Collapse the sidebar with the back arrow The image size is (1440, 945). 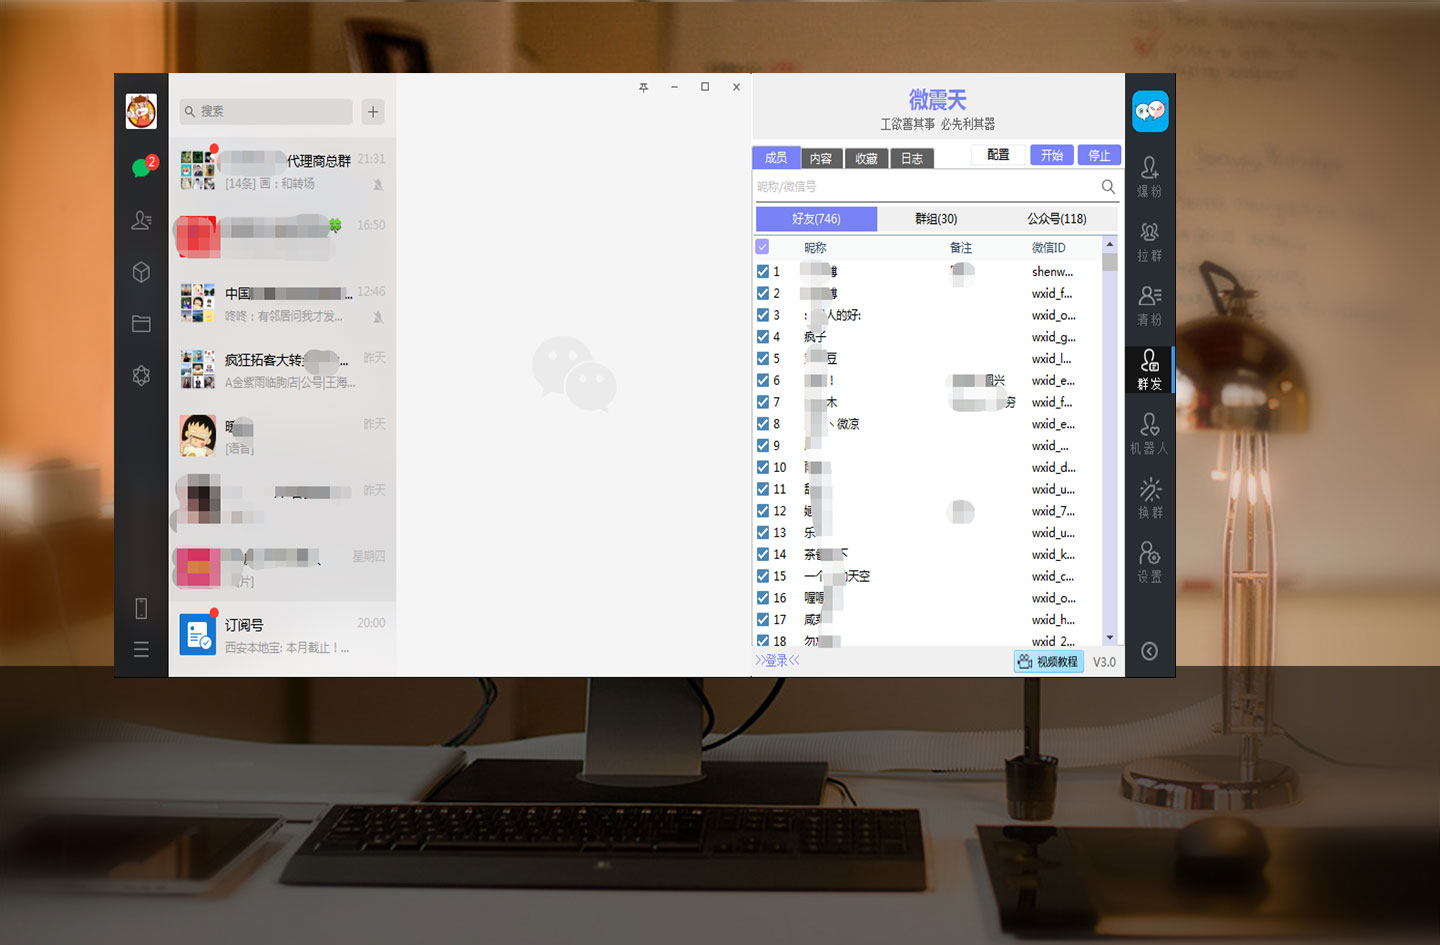click(x=1150, y=651)
